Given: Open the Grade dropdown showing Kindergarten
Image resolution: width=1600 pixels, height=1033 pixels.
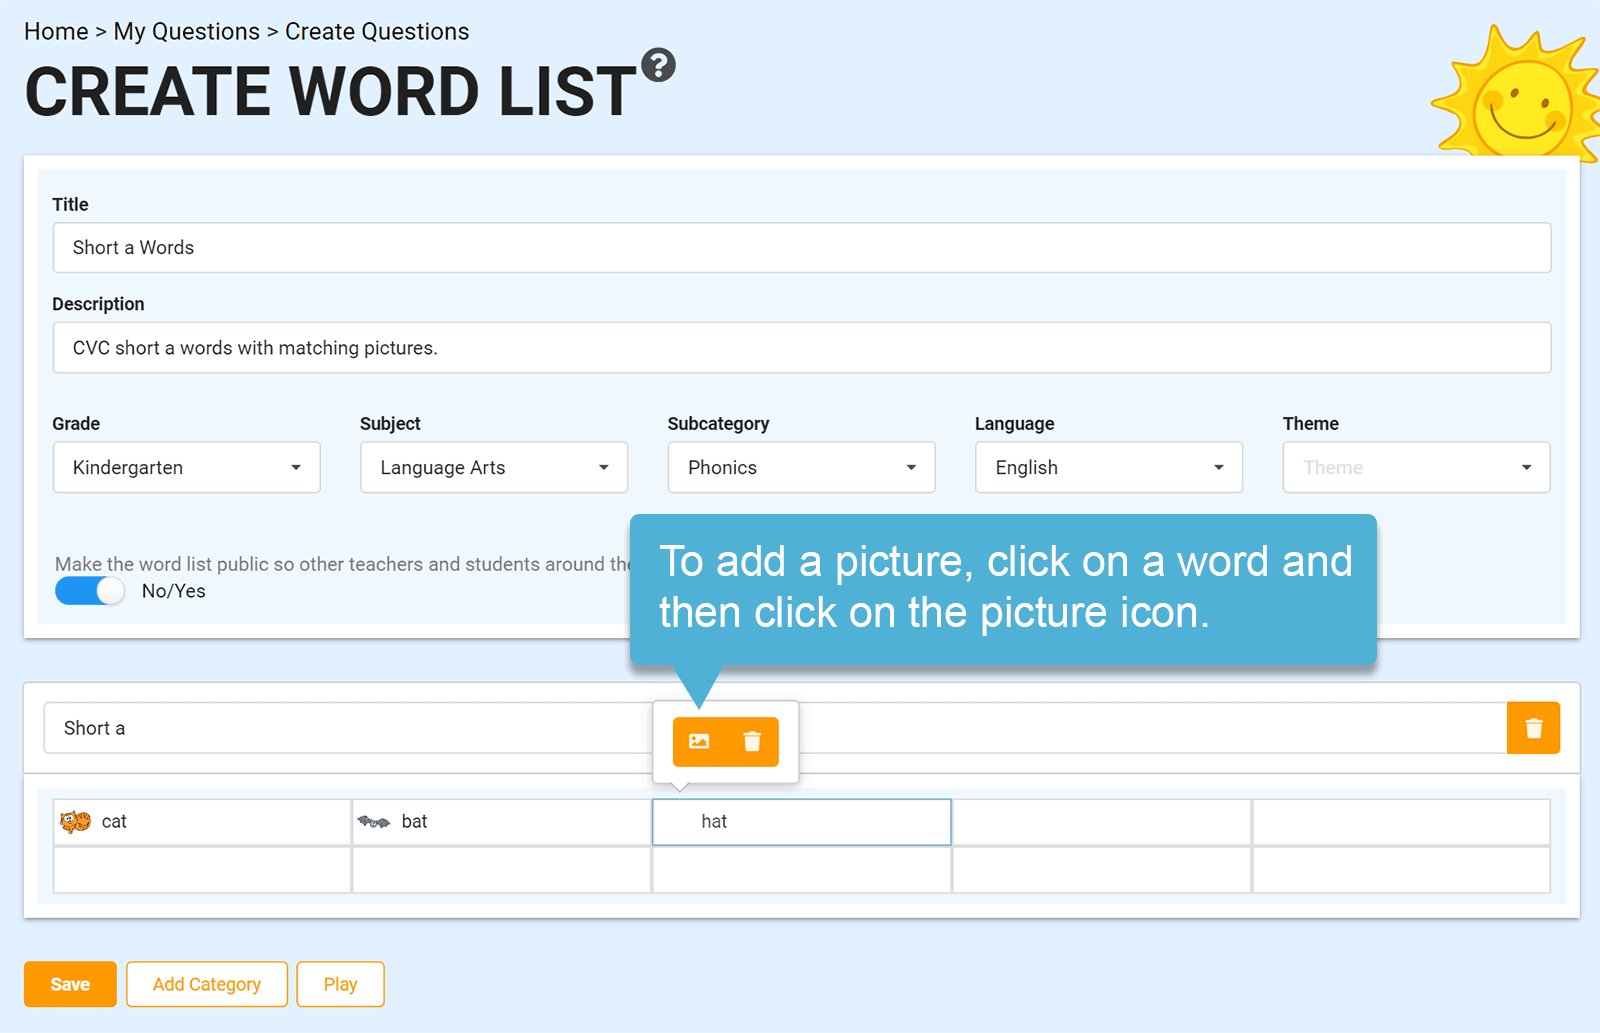Looking at the screenshot, I should pos(186,467).
